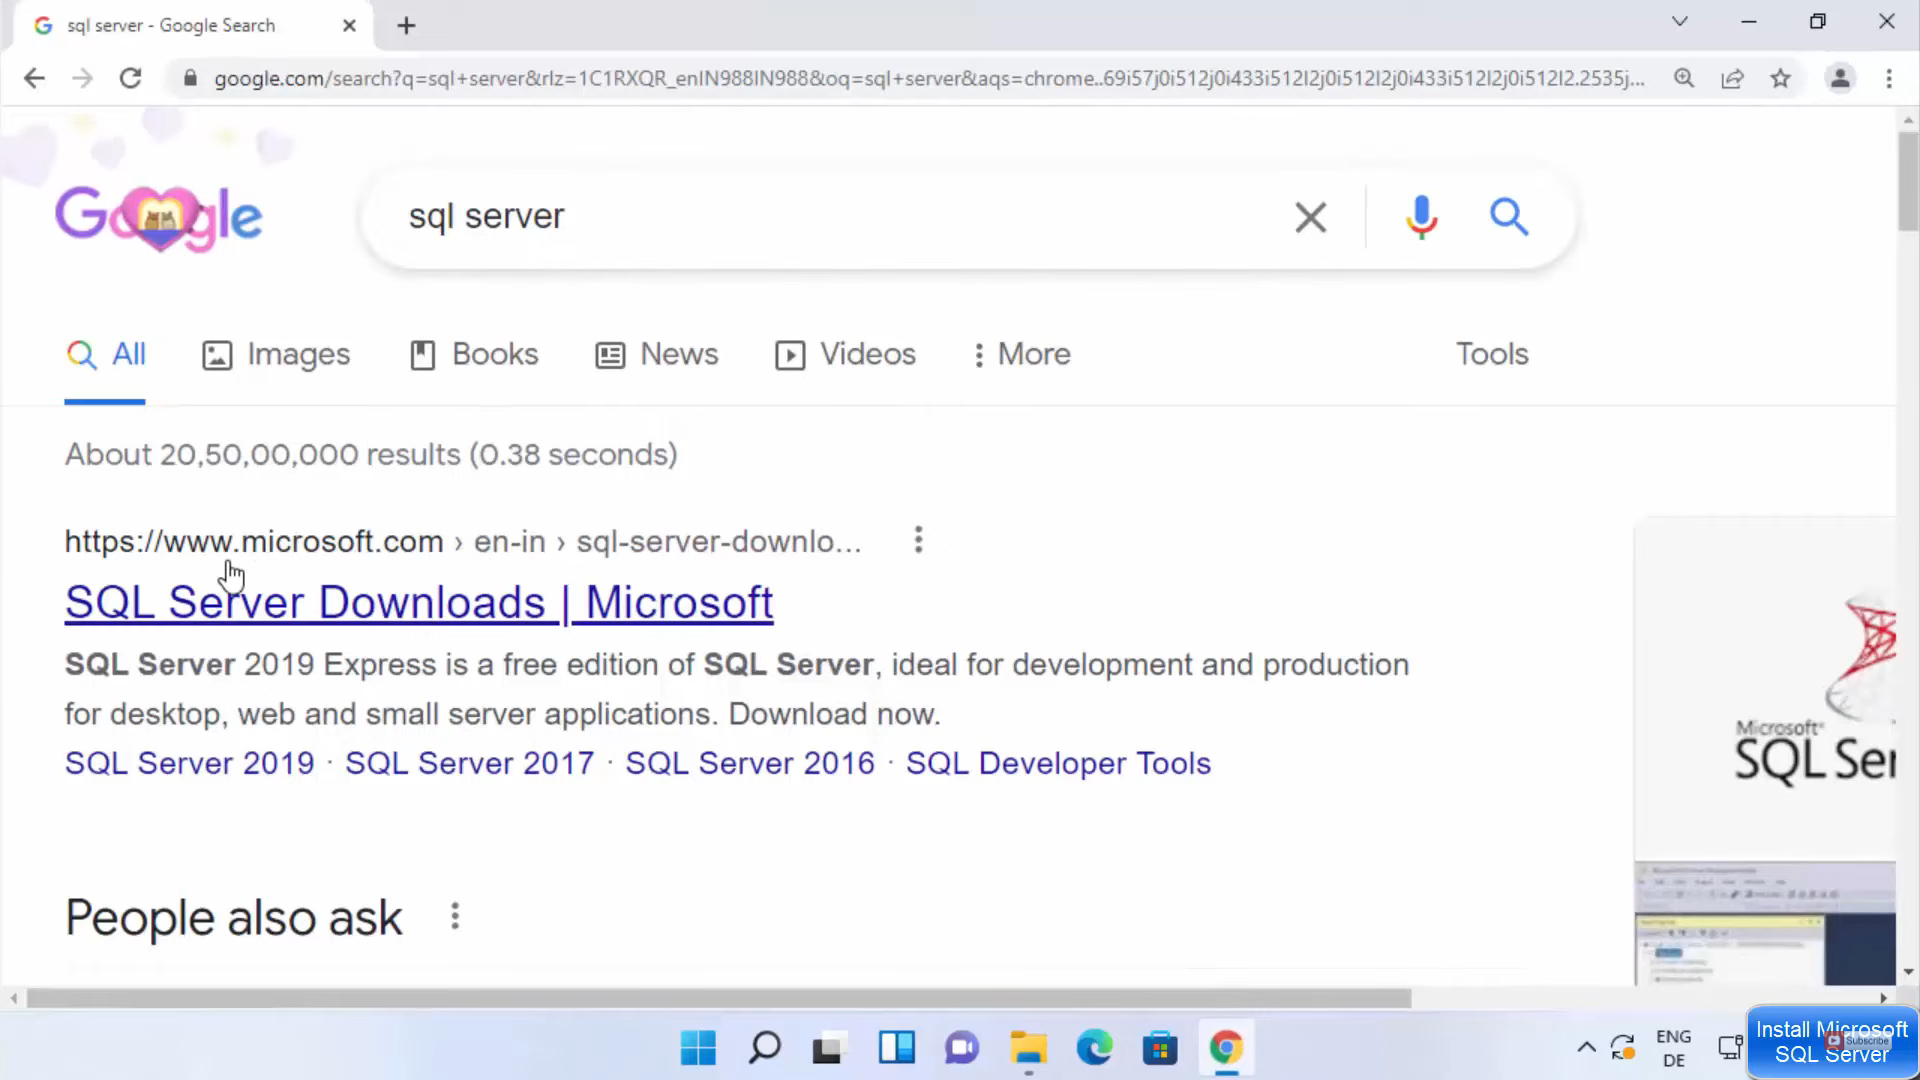Open the People also ask options menu
Image resolution: width=1920 pixels, height=1080 pixels.
(455, 916)
